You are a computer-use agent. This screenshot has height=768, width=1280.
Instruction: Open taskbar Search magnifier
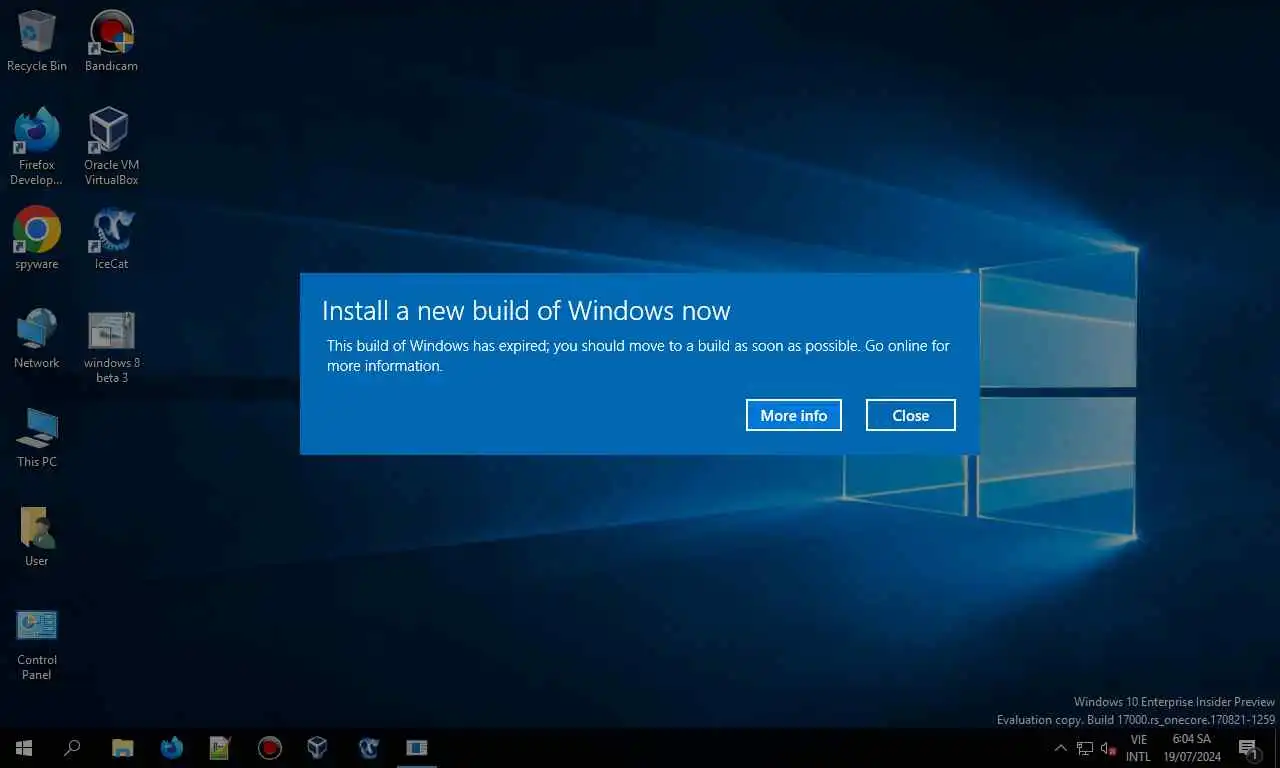pyautogui.click(x=72, y=747)
